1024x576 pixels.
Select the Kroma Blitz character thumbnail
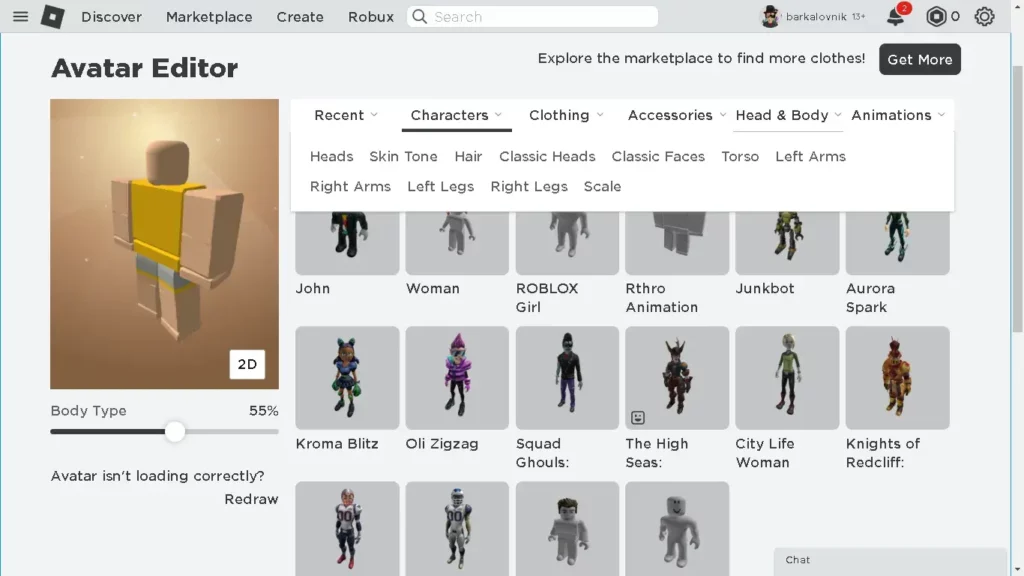tap(347, 377)
